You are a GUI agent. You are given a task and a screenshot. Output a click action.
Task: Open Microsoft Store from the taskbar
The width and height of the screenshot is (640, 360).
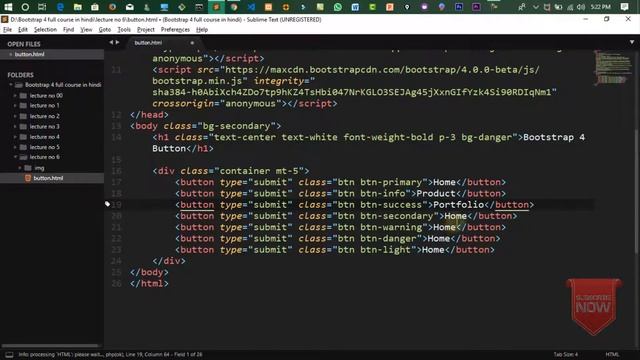95,7
